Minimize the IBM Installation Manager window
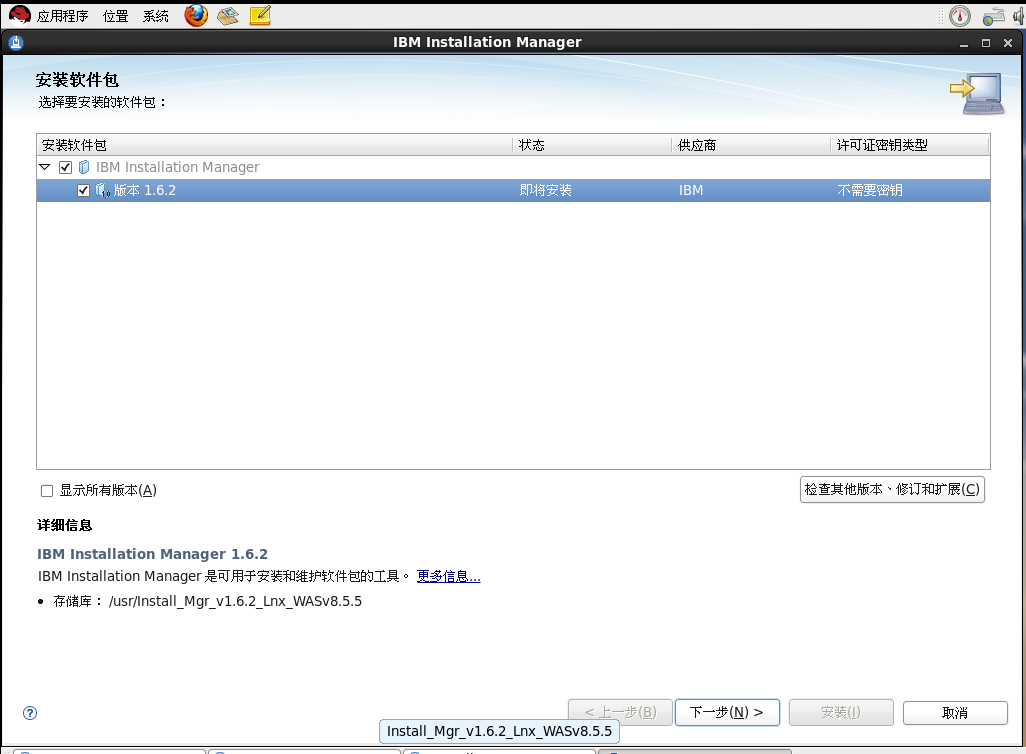 pos(963,43)
